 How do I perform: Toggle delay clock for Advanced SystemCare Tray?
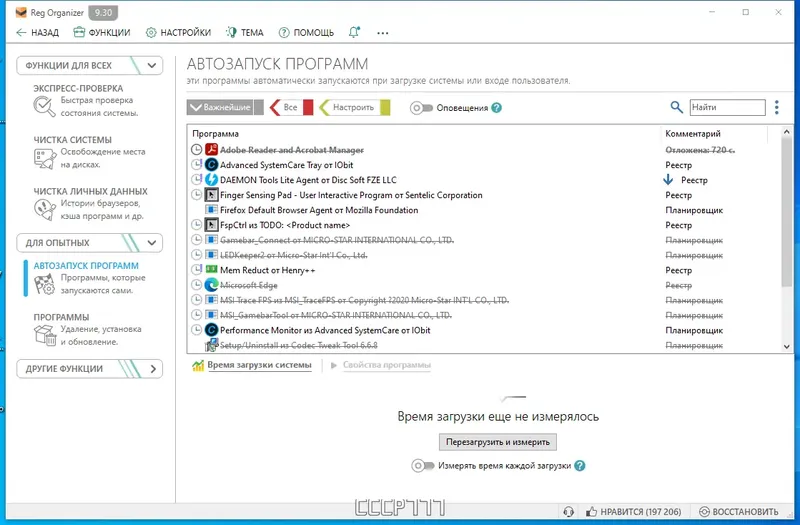(x=196, y=165)
